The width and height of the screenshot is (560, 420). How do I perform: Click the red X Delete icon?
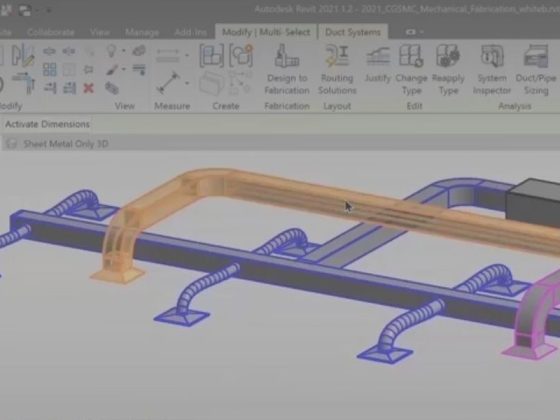point(89,88)
